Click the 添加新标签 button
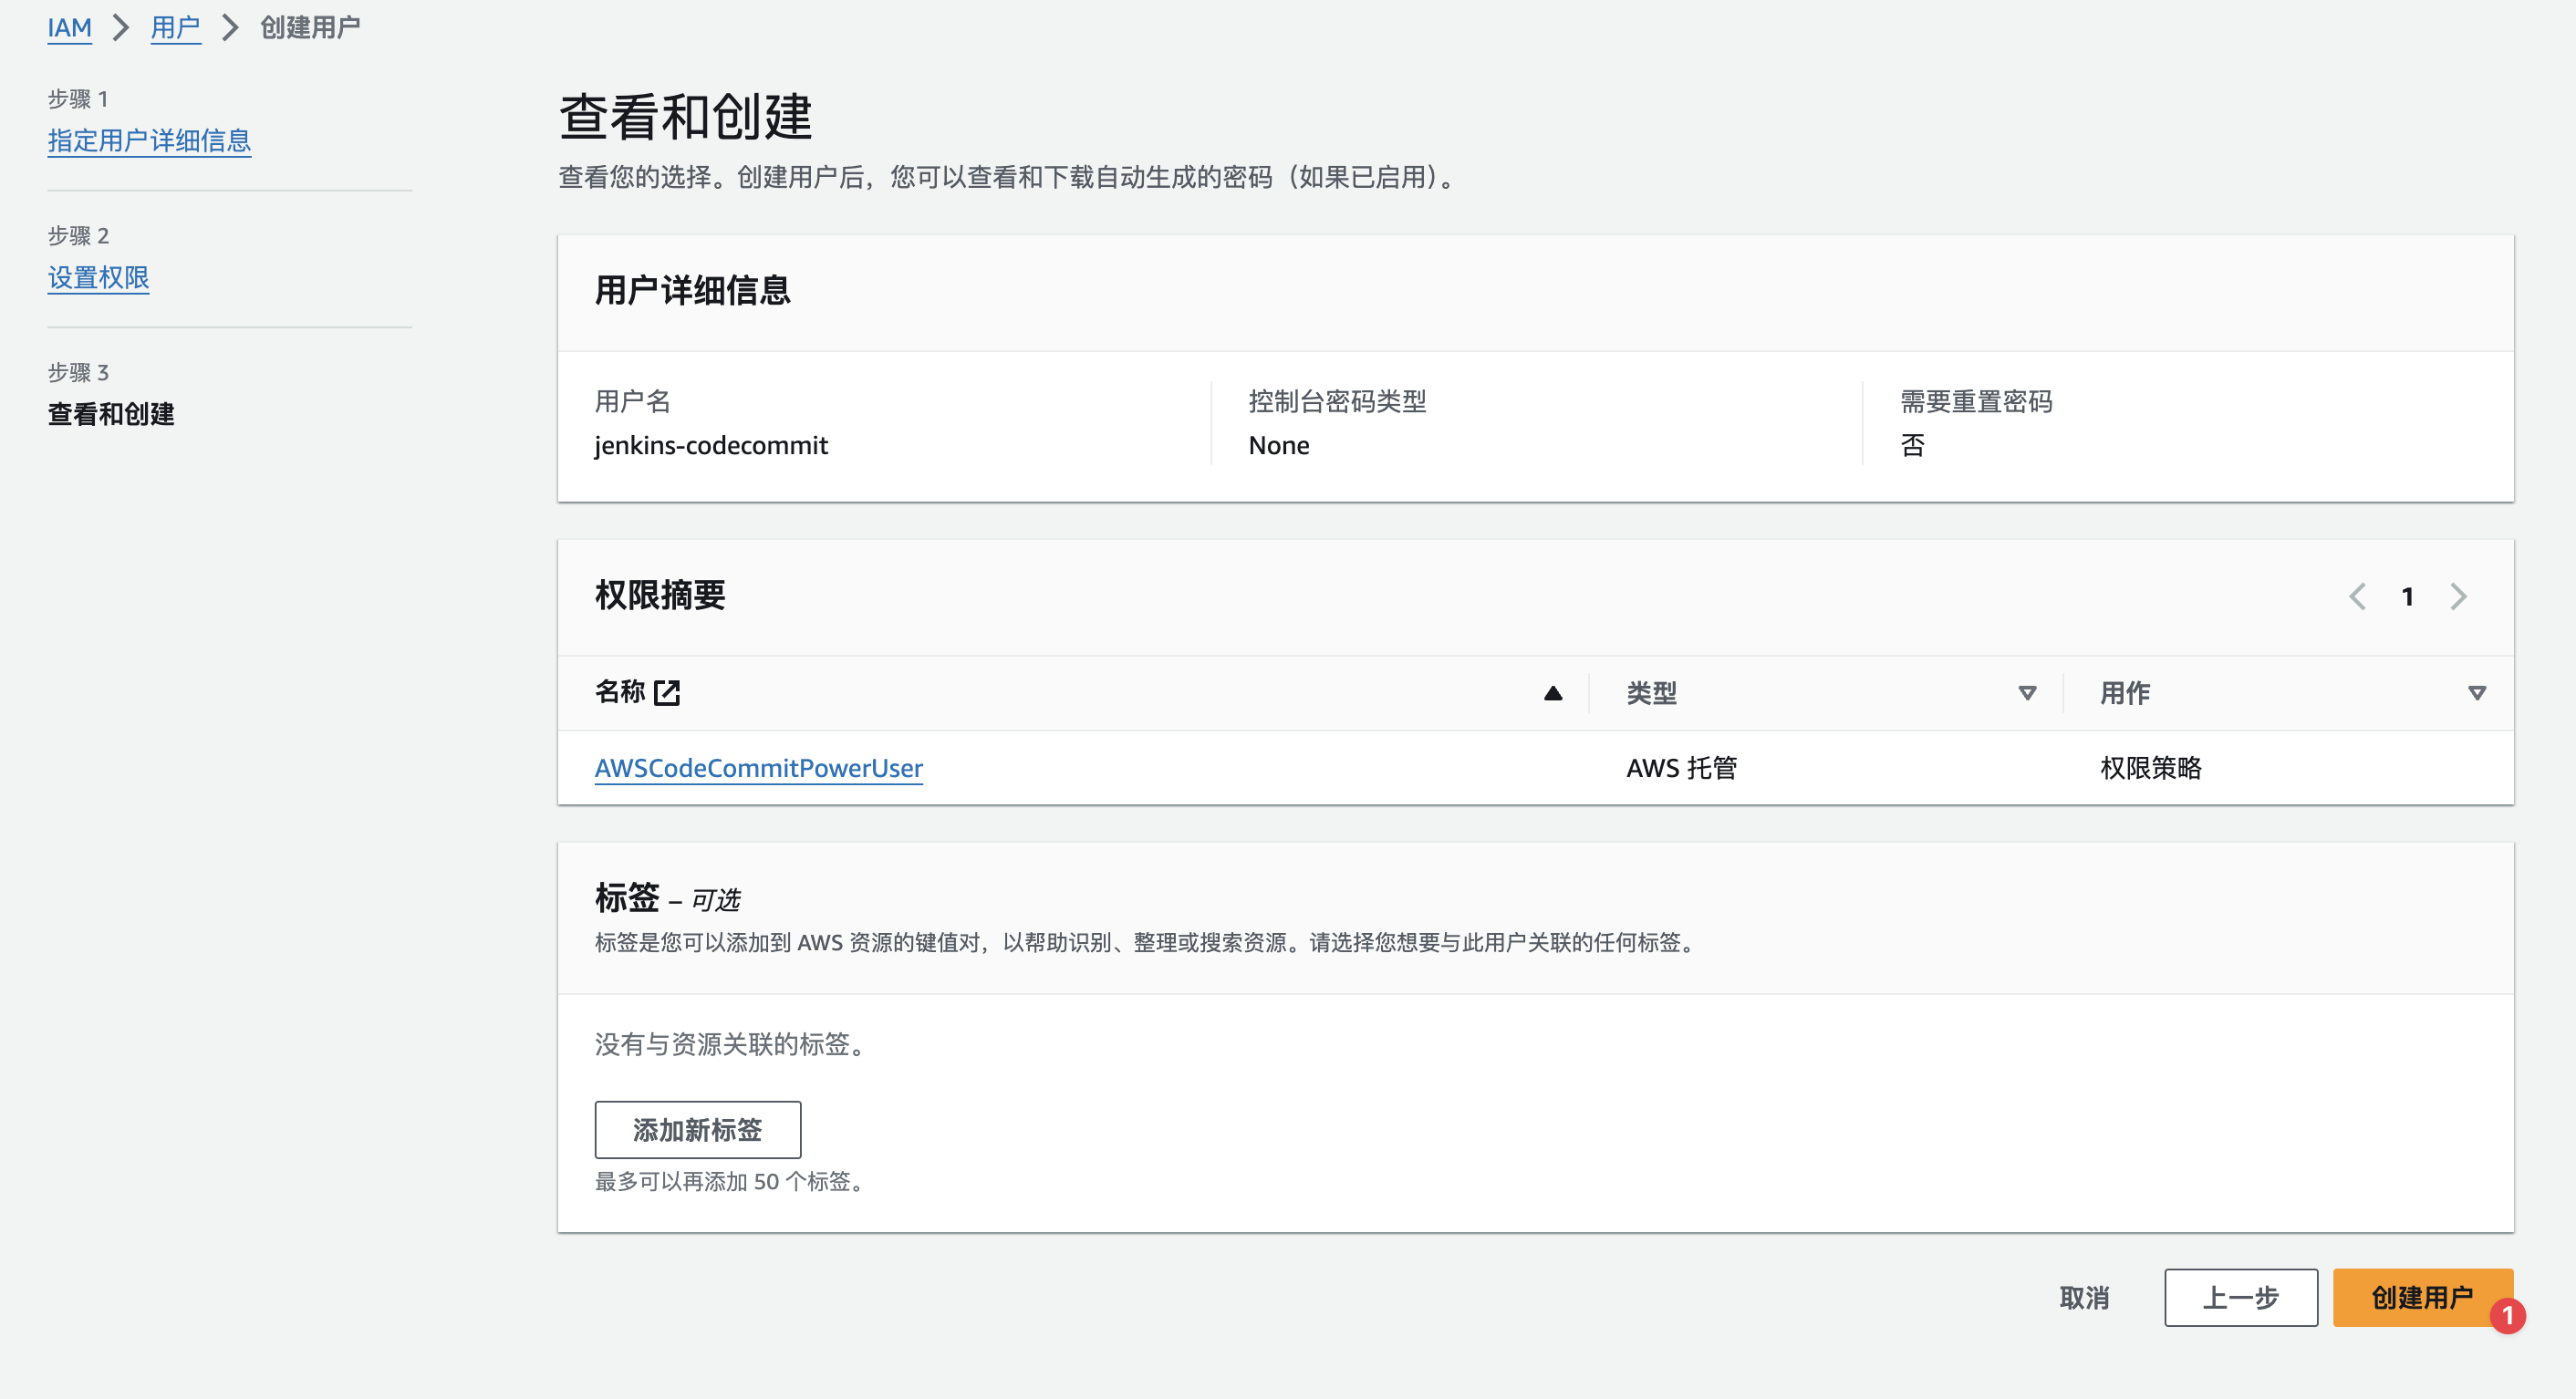The image size is (2576, 1399). point(697,1130)
